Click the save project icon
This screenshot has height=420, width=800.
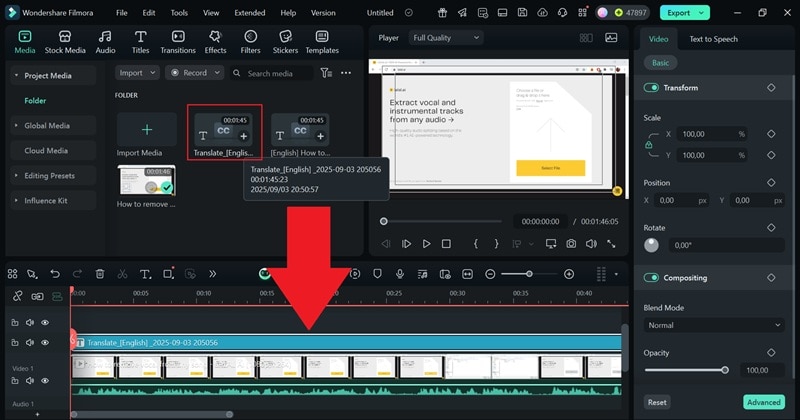tap(522, 13)
